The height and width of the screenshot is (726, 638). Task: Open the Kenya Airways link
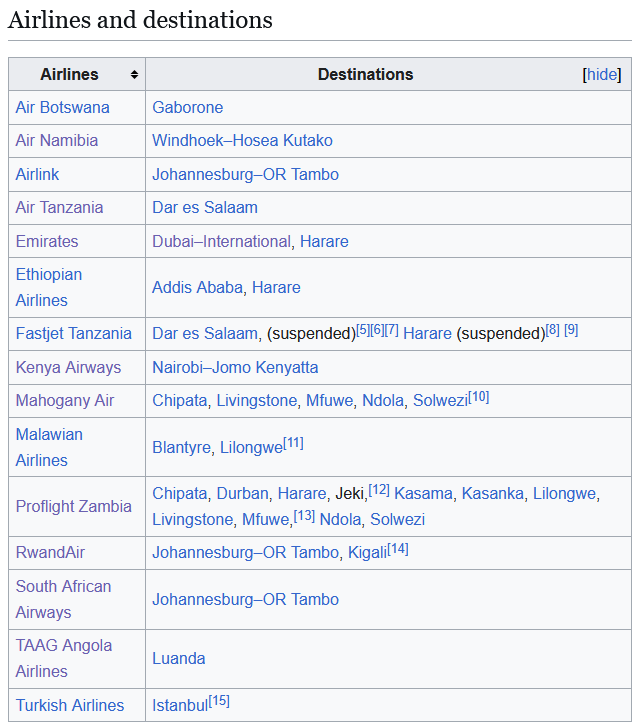(68, 367)
